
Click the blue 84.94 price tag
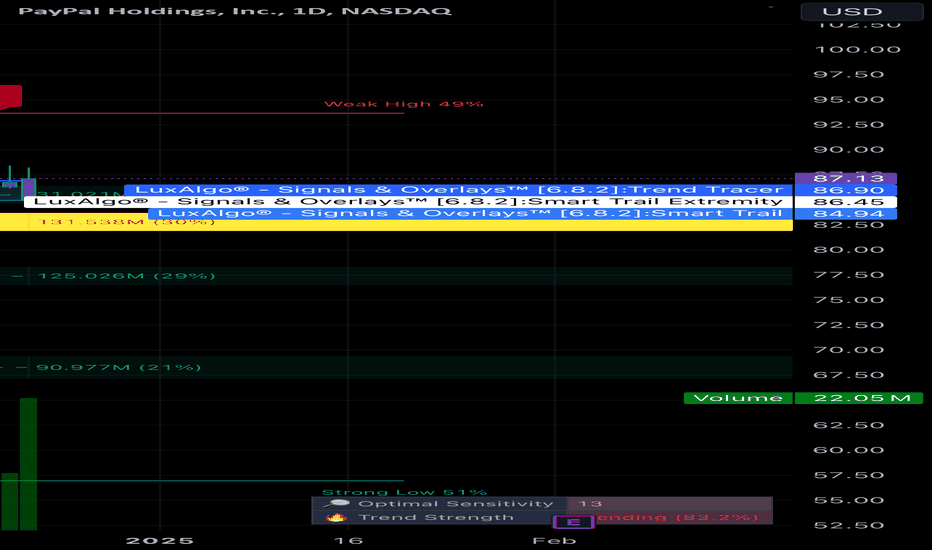click(846, 213)
